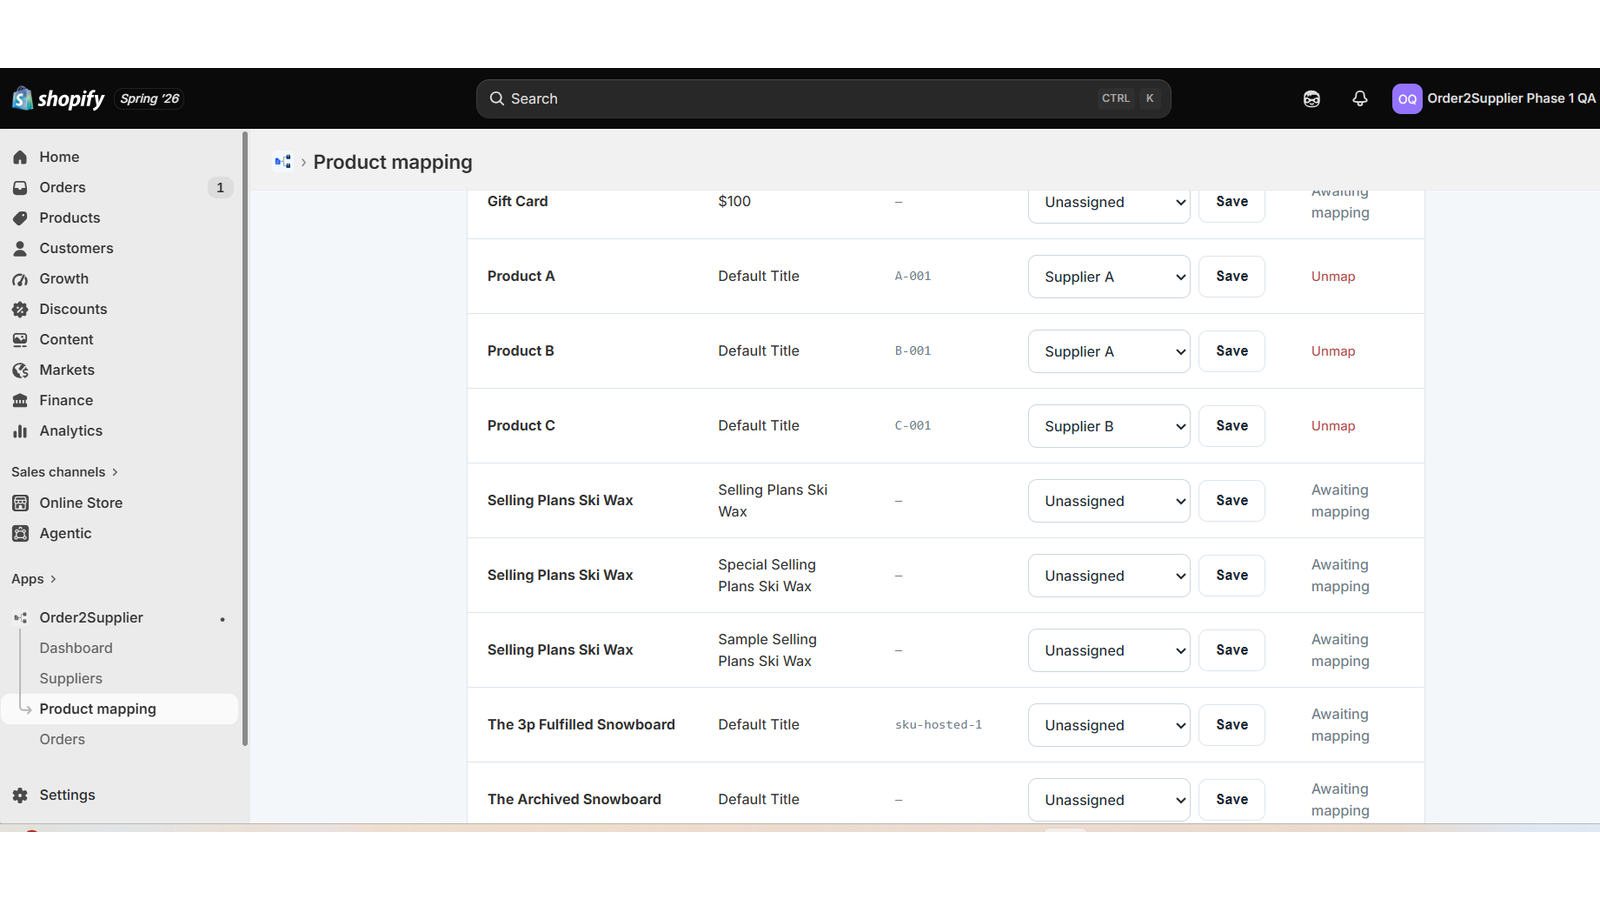Click the sidebar scrollbar

(245, 438)
